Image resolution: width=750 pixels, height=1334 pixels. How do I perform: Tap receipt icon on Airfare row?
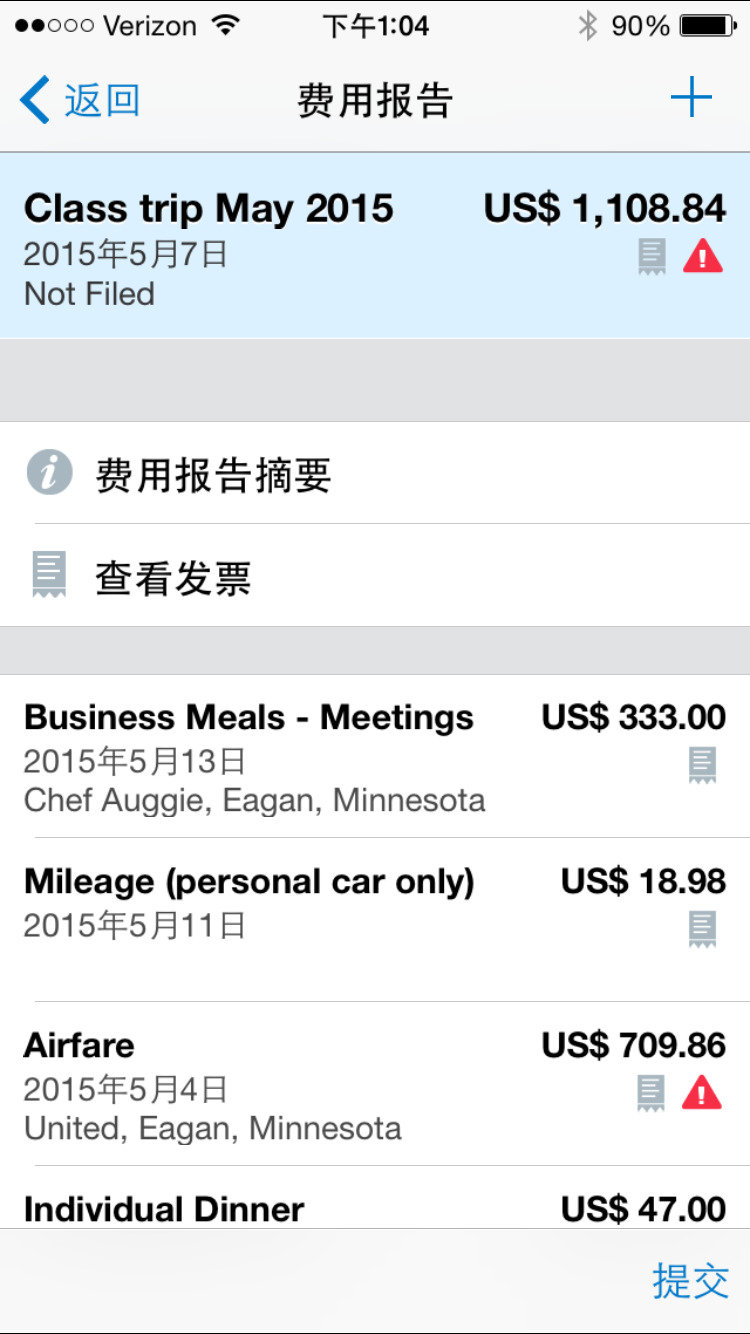click(651, 1093)
